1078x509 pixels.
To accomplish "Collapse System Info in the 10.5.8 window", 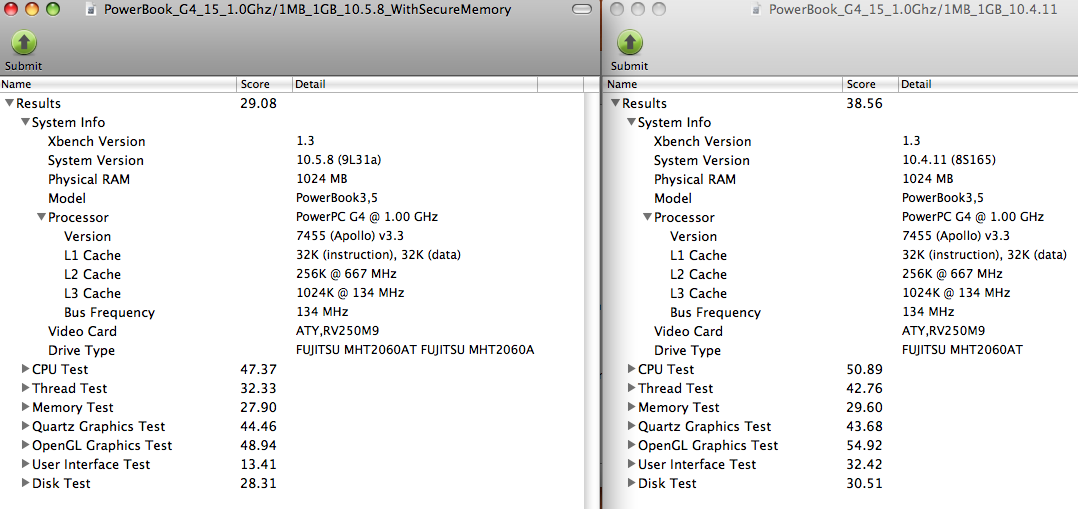I will 25,123.
